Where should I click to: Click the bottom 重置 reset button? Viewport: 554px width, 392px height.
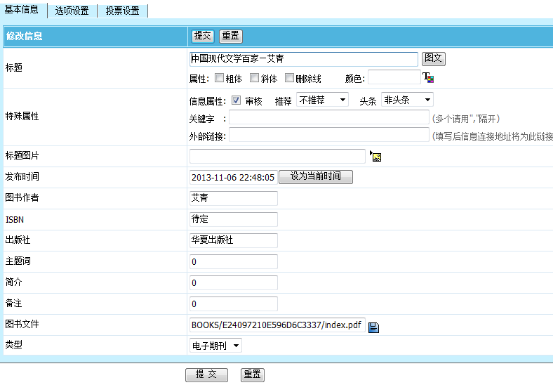pos(253,375)
